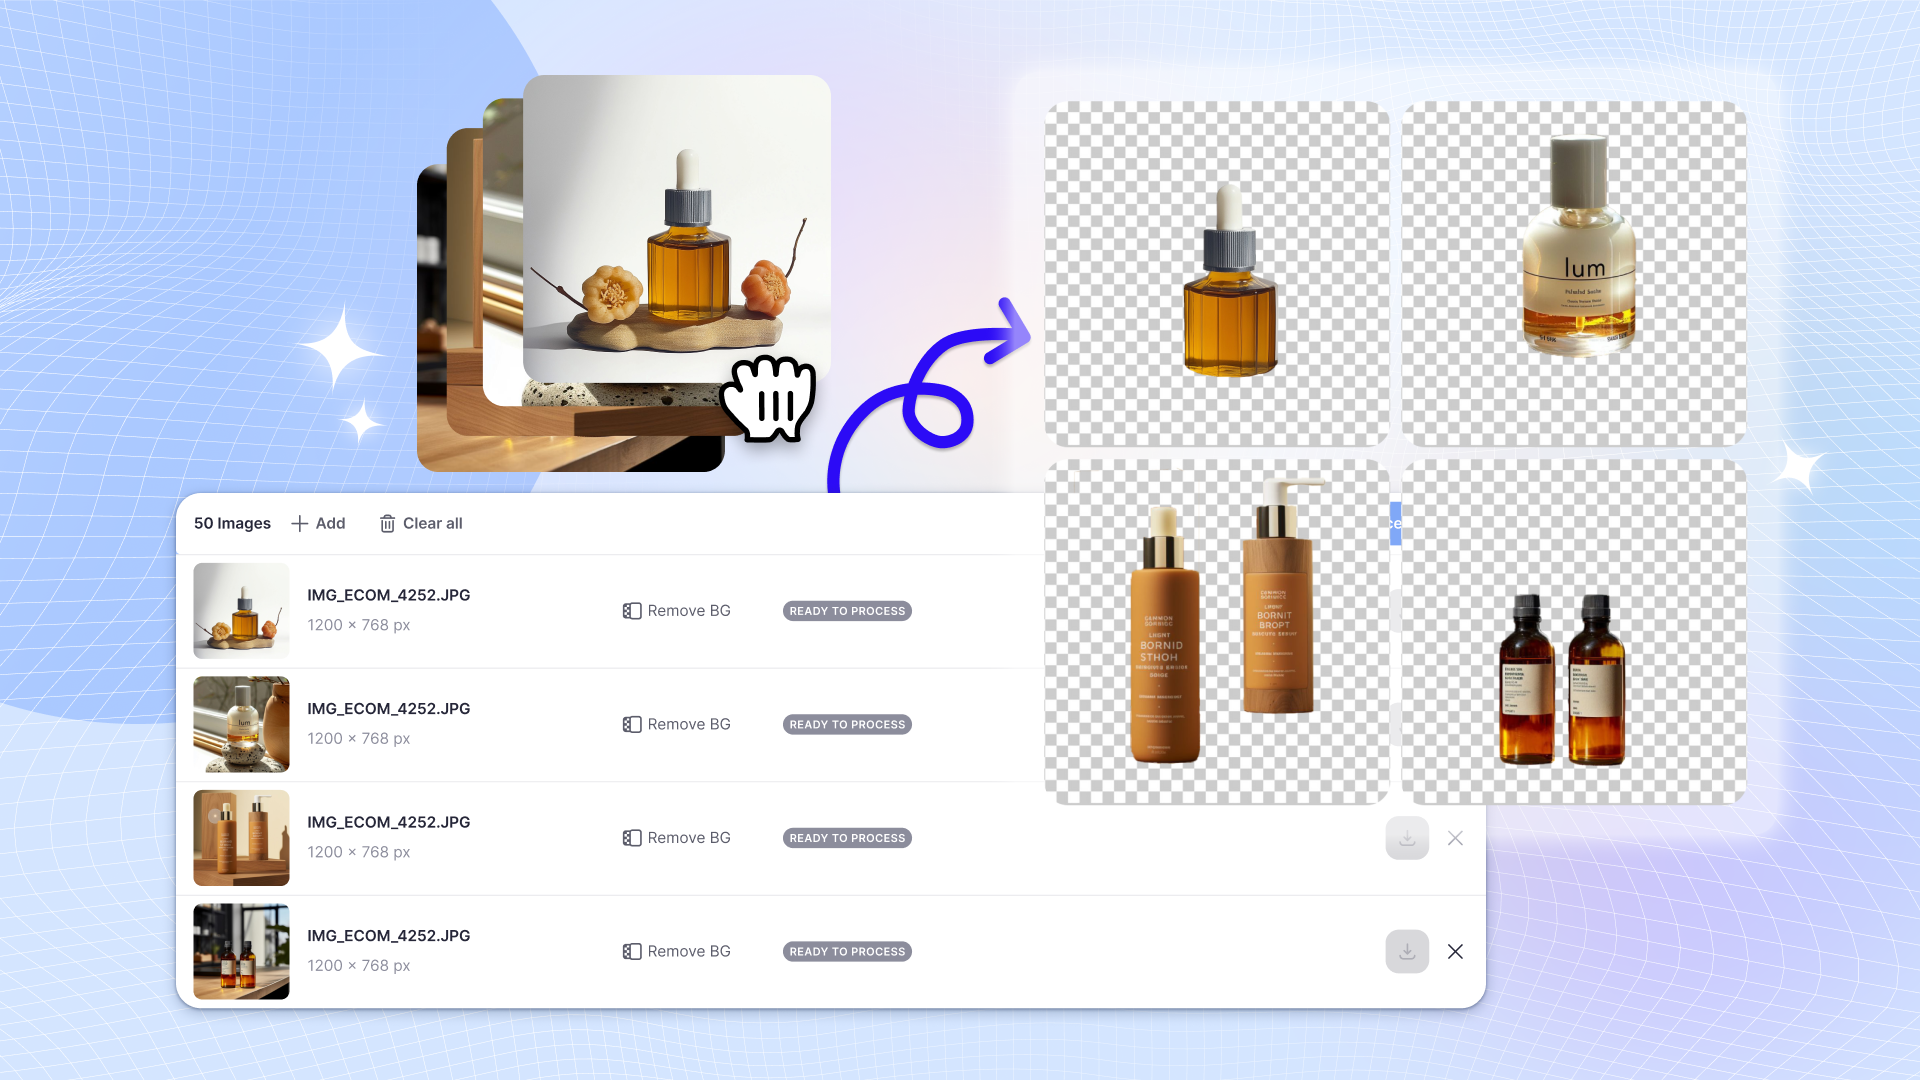
Task: Click the Remove BG icon on third image
Action: [x=630, y=837]
